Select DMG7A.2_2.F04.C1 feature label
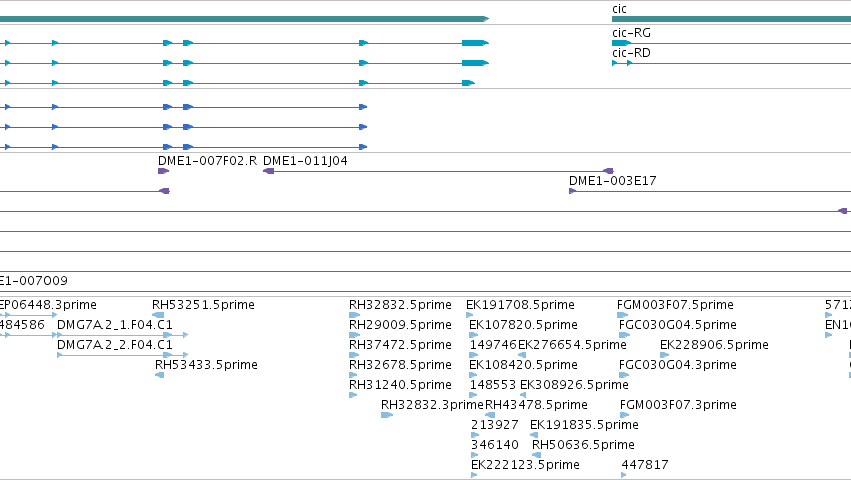 coord(115,345)
